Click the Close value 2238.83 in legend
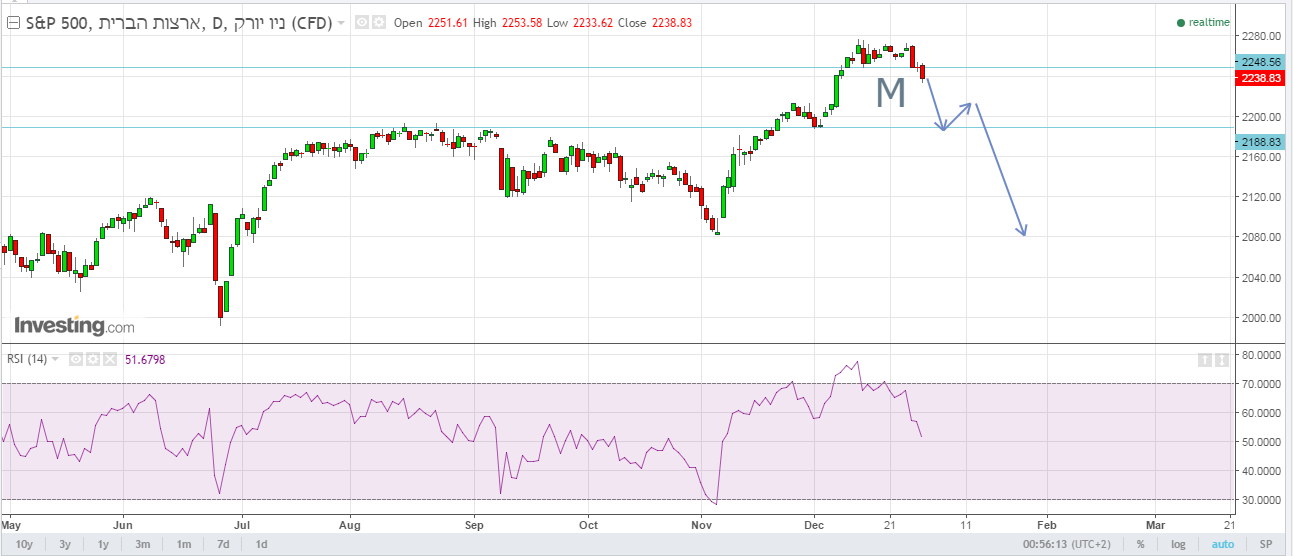Image resolution: width=1293 pixels, height=556 pixels. coord(672,23)
